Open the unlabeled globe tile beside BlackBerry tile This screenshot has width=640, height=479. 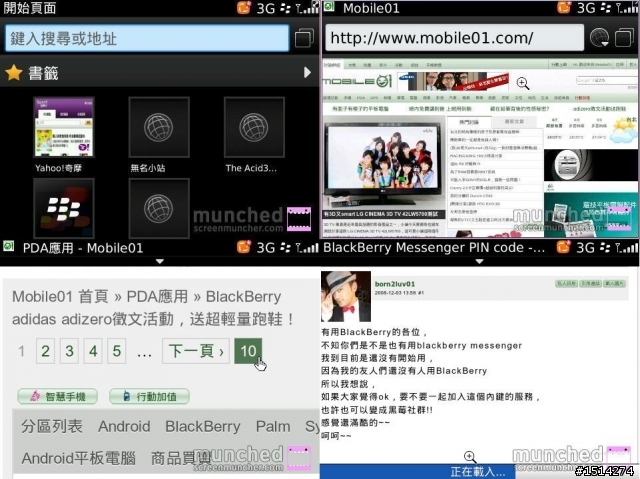click(x=159, y=208)
